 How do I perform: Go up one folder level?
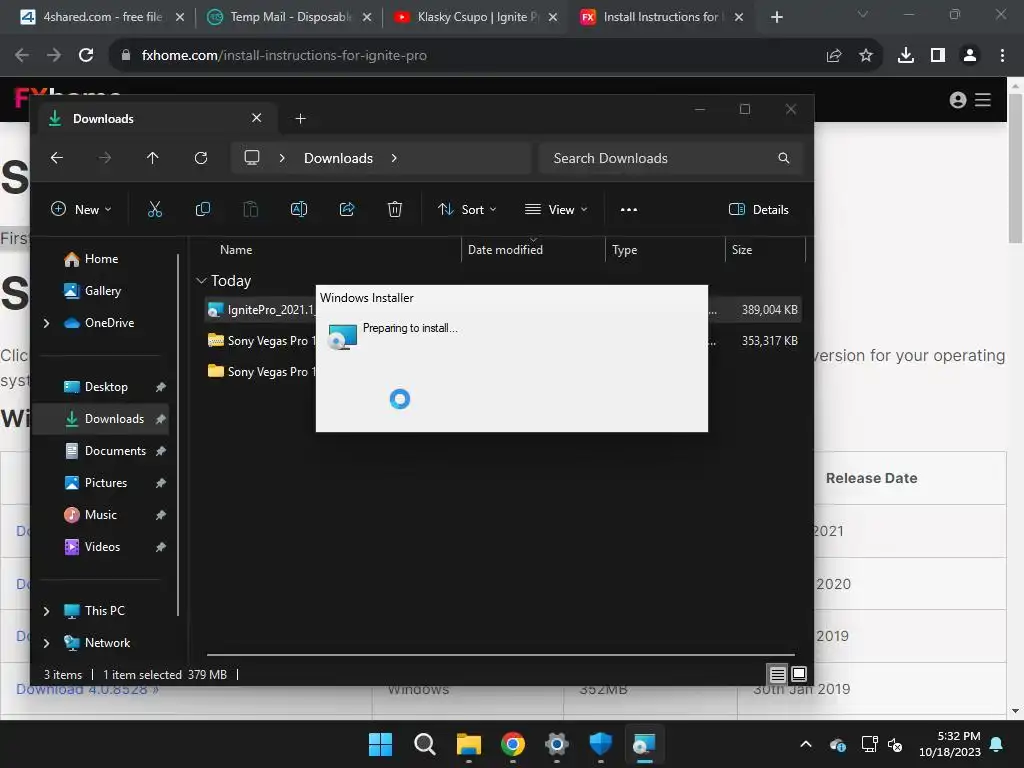pos(152,157)
